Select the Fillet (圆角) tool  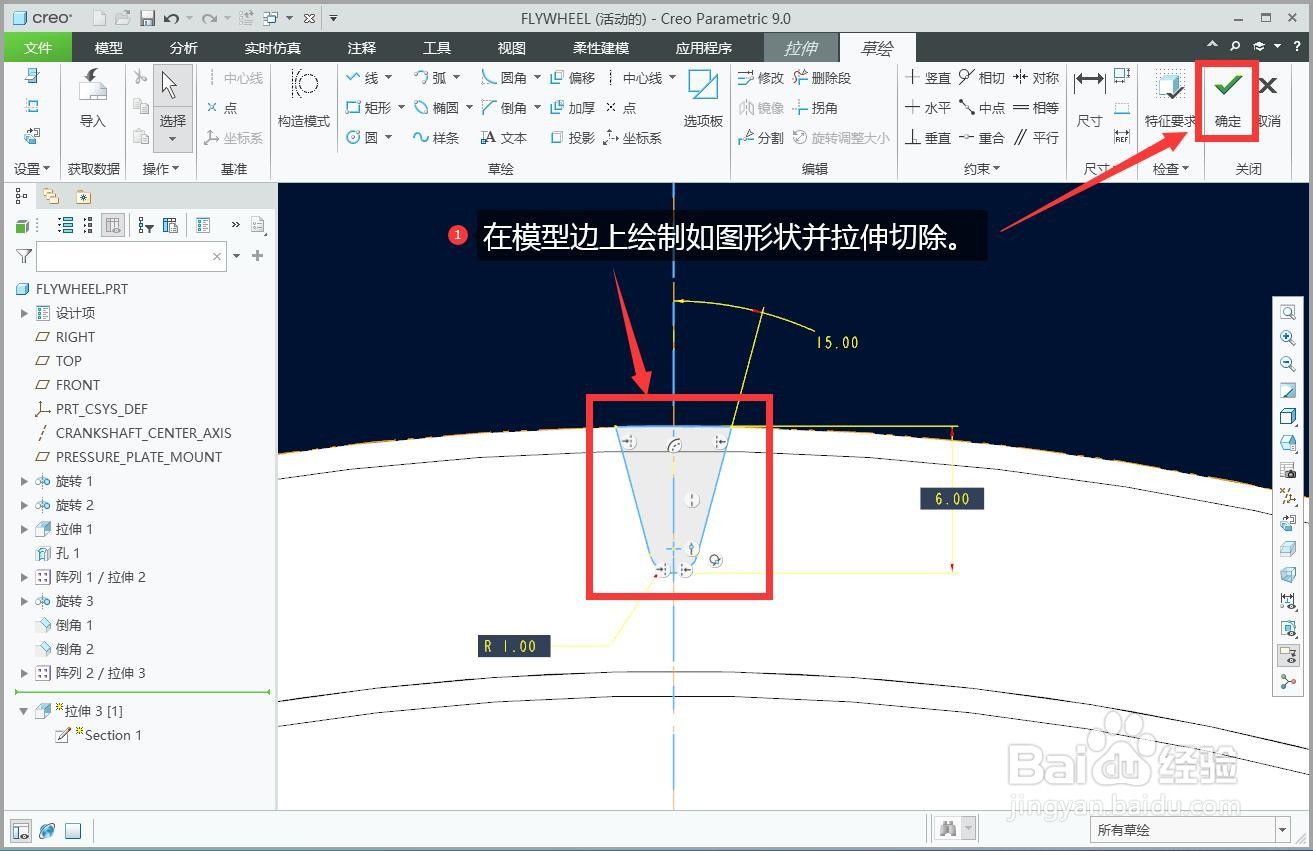504,78
